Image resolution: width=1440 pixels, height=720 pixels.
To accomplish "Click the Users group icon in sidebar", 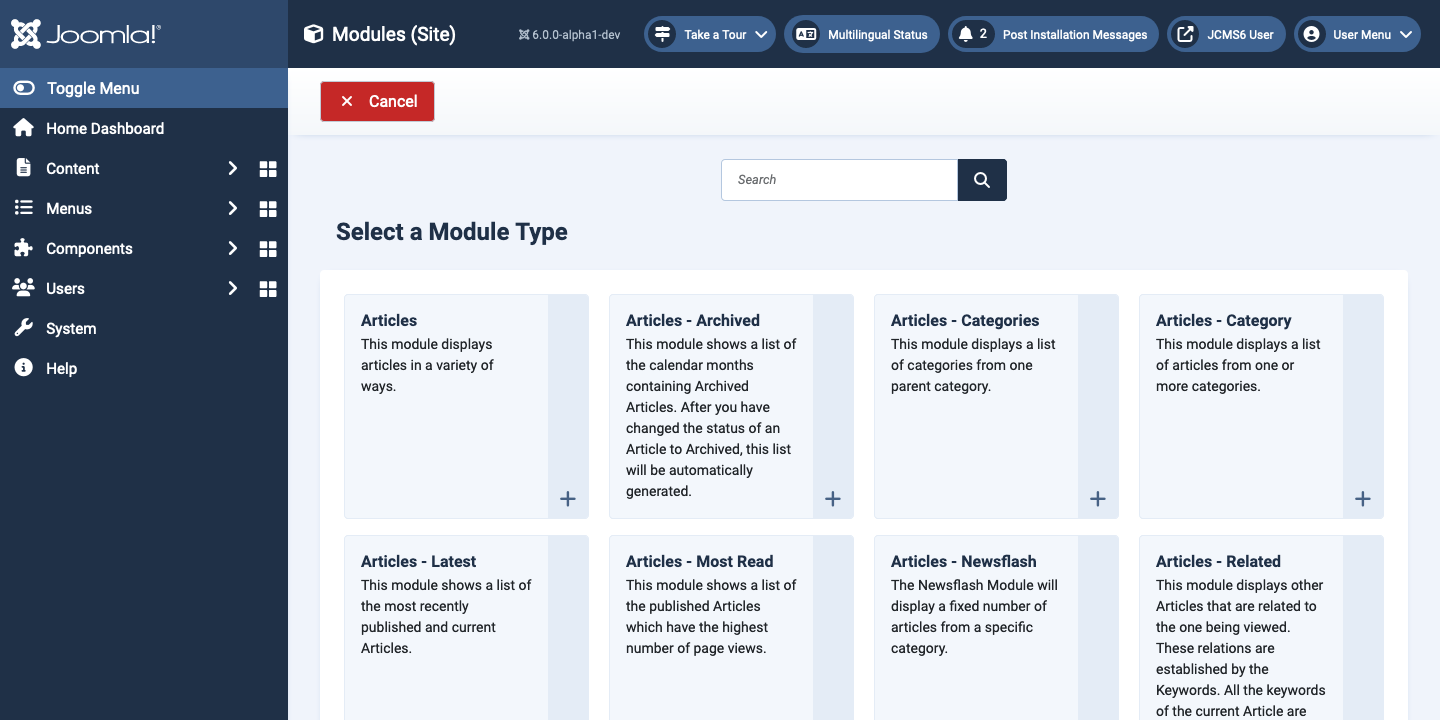I will pos(23,288).
